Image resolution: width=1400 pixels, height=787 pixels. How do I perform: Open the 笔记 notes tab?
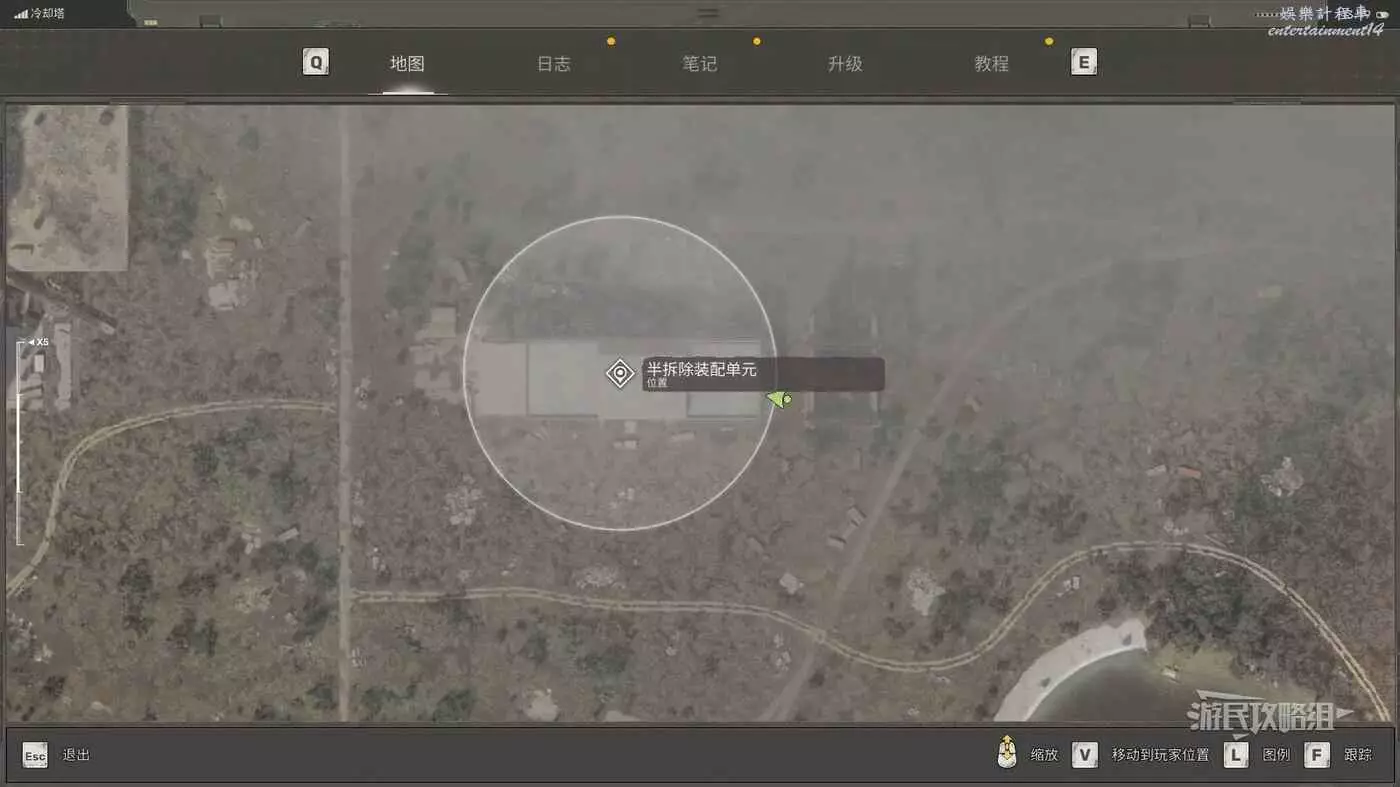coord(699,64)
